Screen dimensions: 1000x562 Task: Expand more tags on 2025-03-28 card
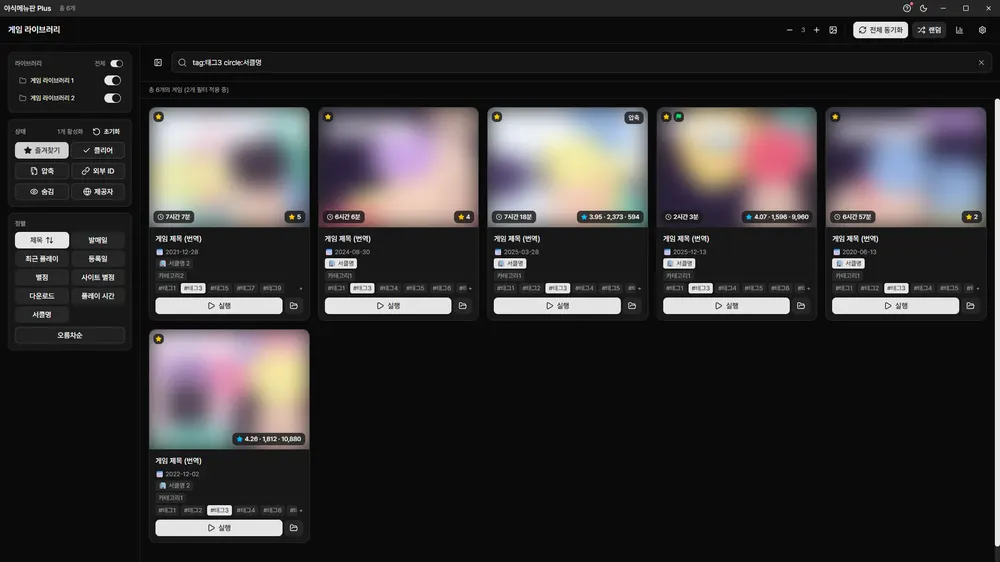[x=639, y=288]
